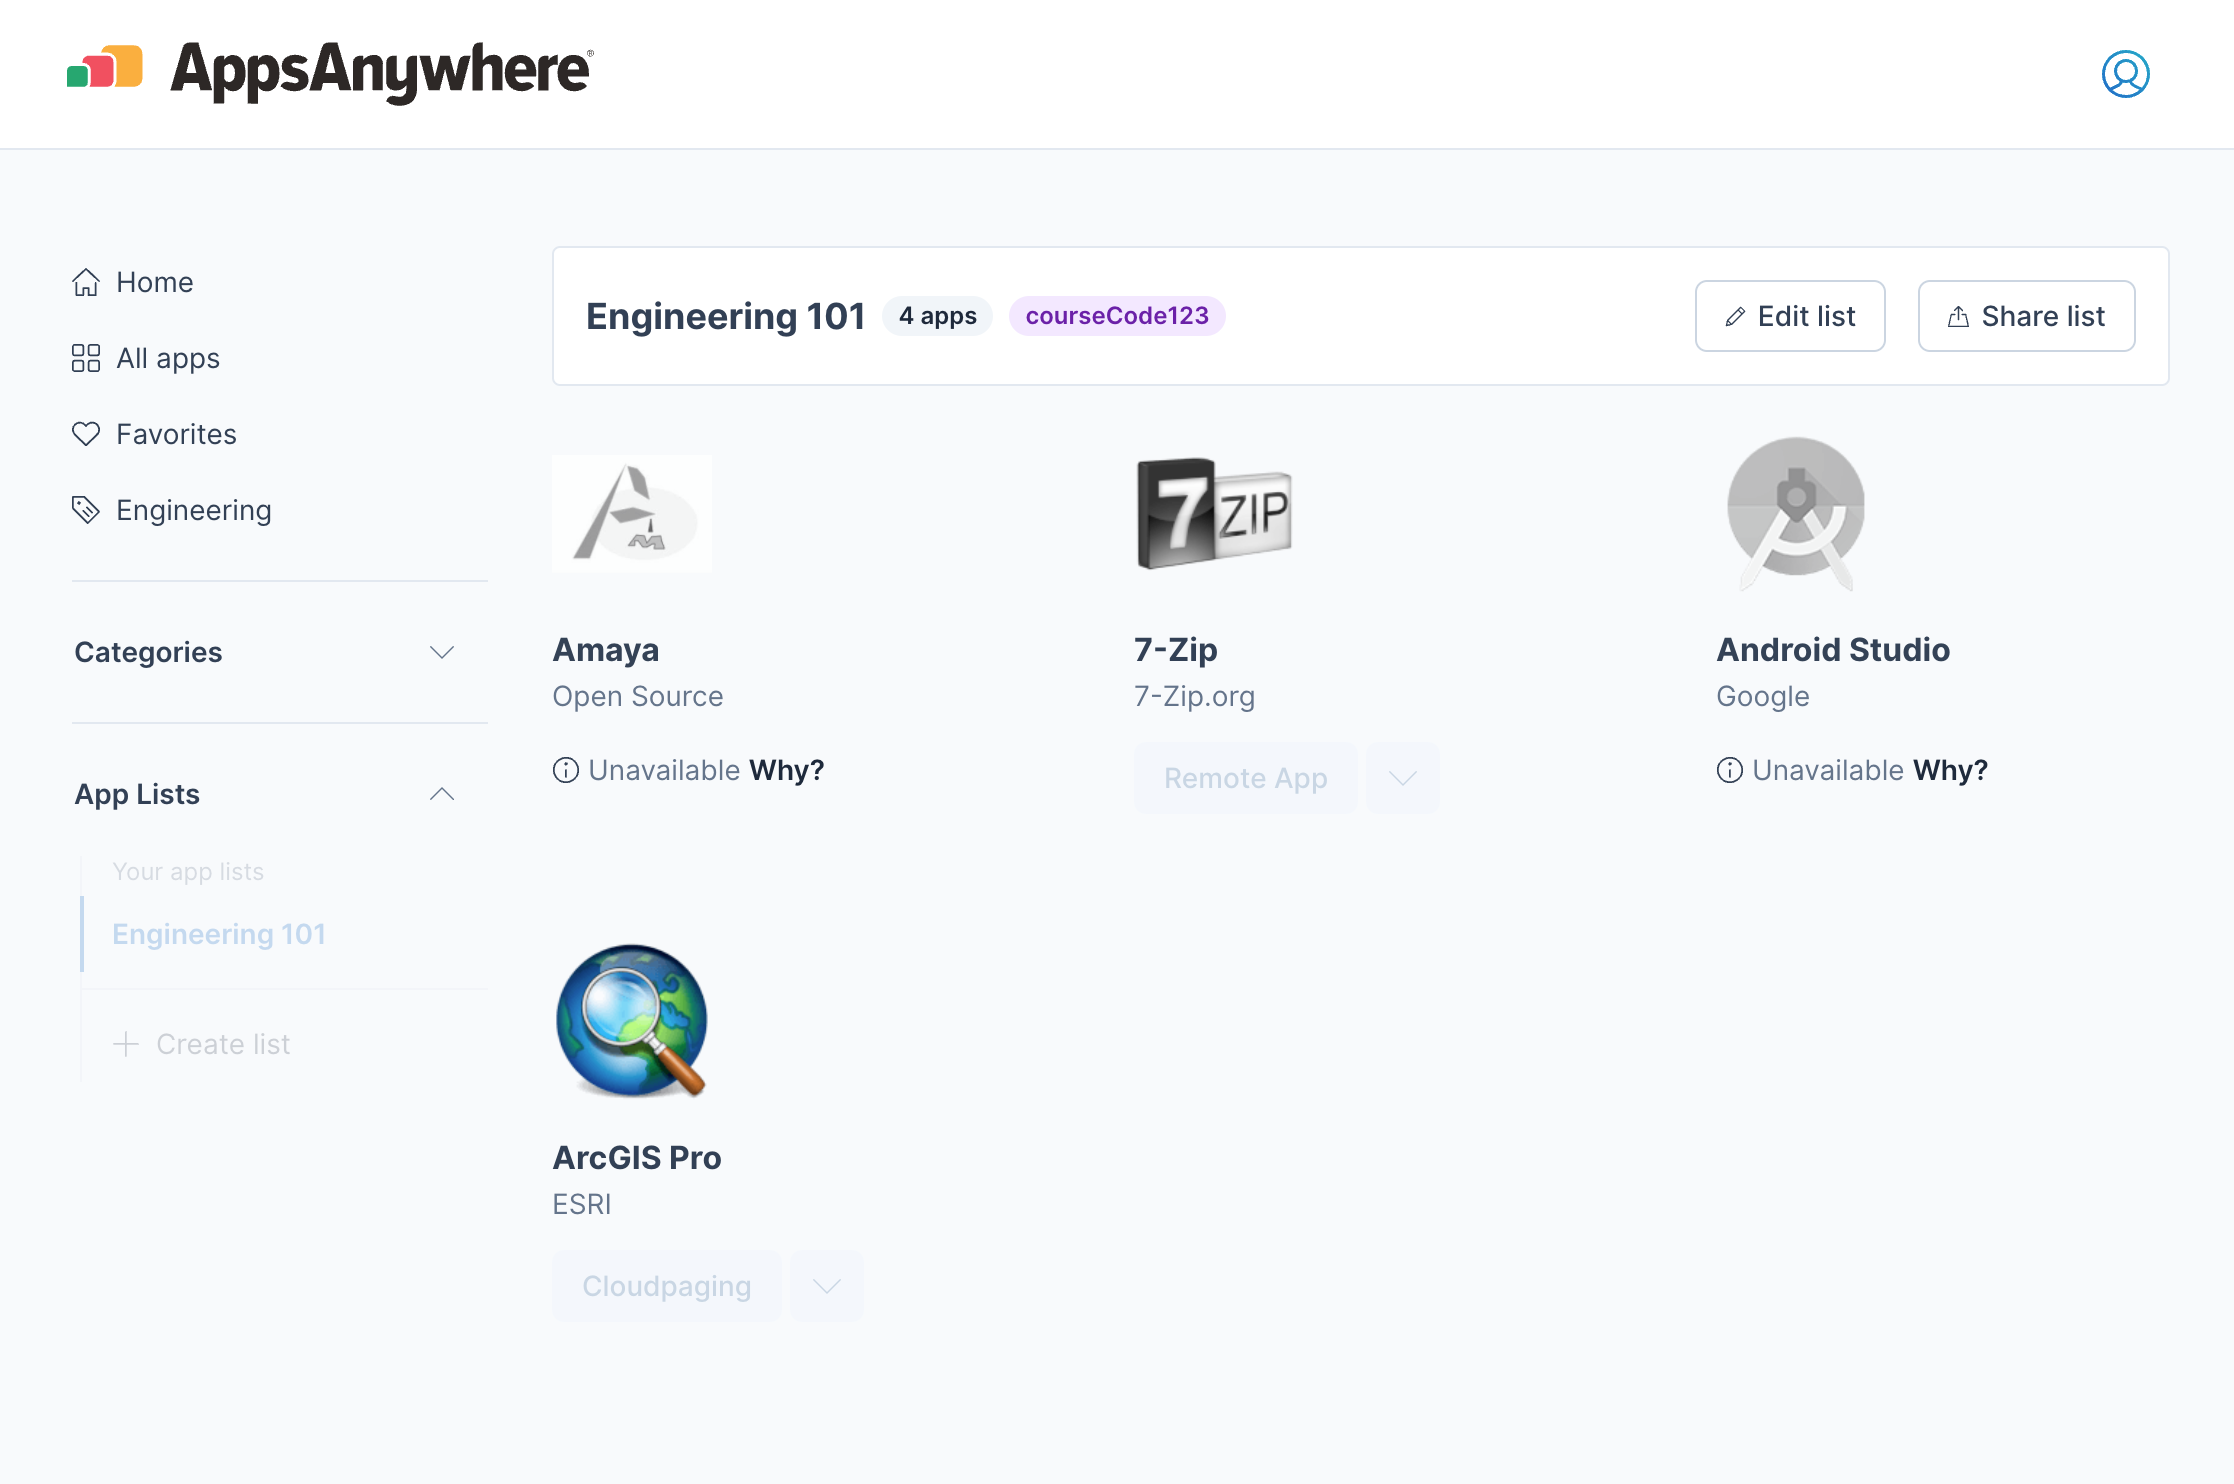Screen dimensions: 2234x1484
Task: Click the 7-Zip.org vendor text
Action: pyautogui.click(x=1195, y=696)
